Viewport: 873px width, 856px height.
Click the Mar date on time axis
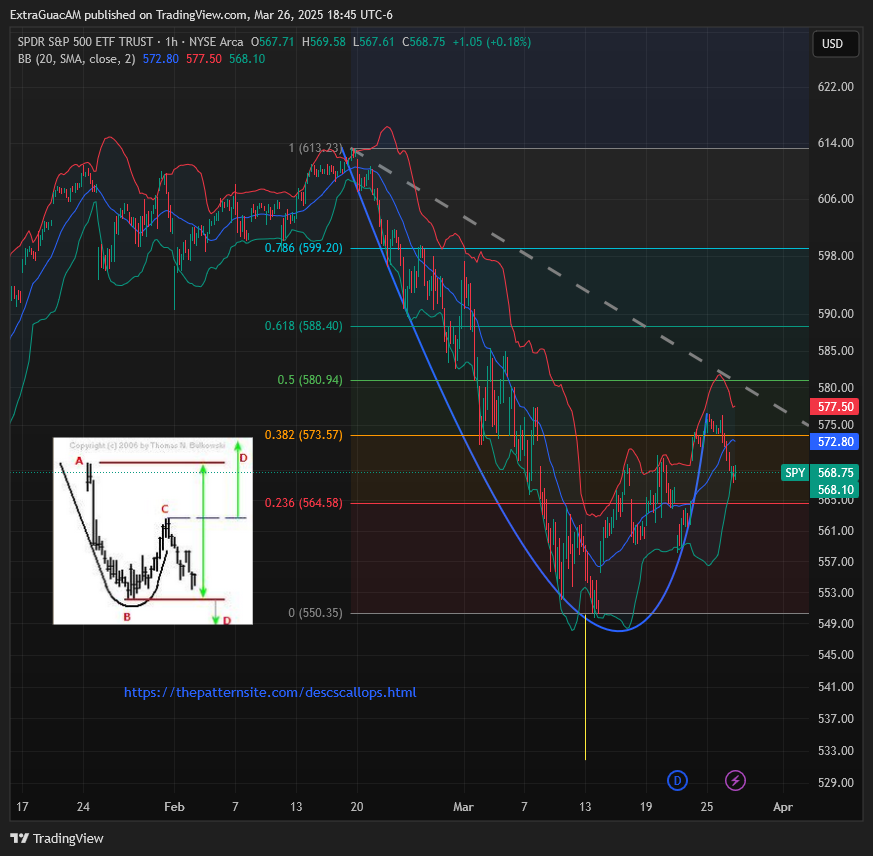click(463, 806)
